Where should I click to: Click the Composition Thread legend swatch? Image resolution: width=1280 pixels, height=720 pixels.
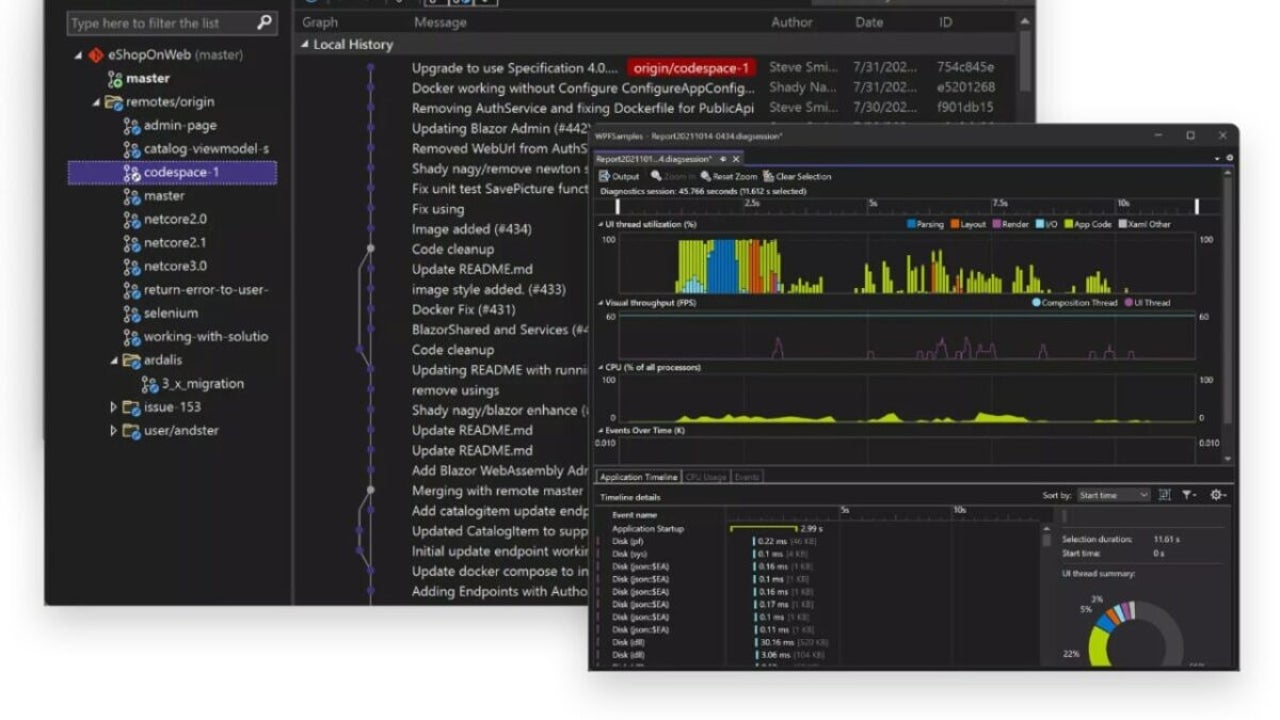pos(1036,303)
